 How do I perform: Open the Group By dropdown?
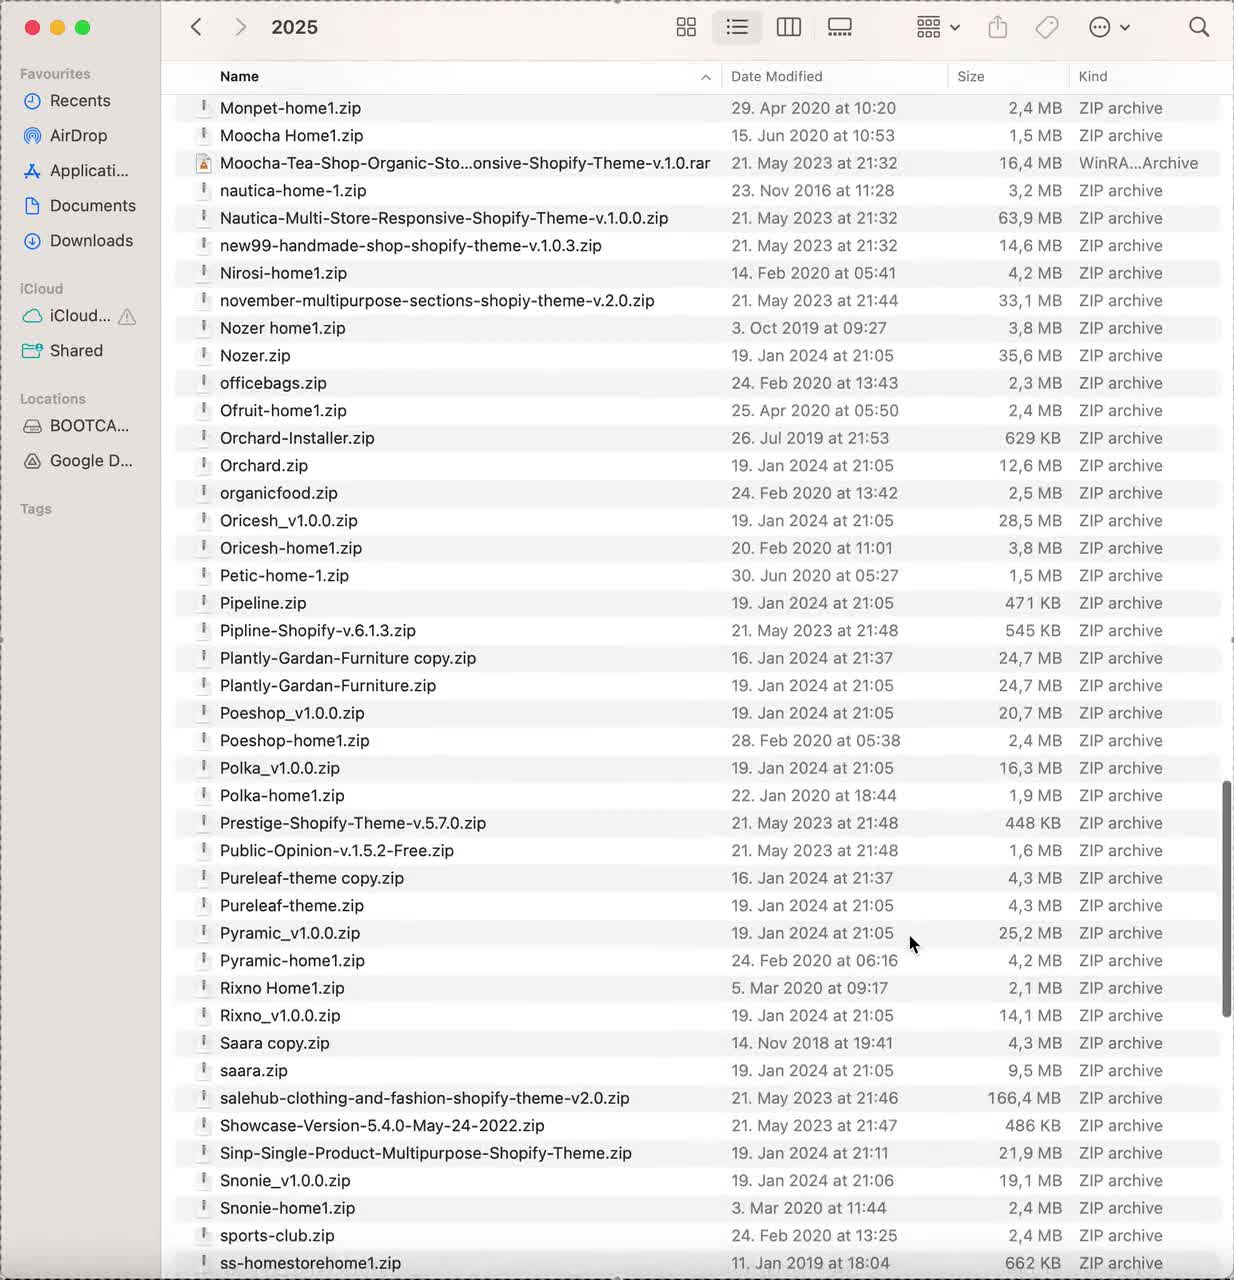click(938, 27)
